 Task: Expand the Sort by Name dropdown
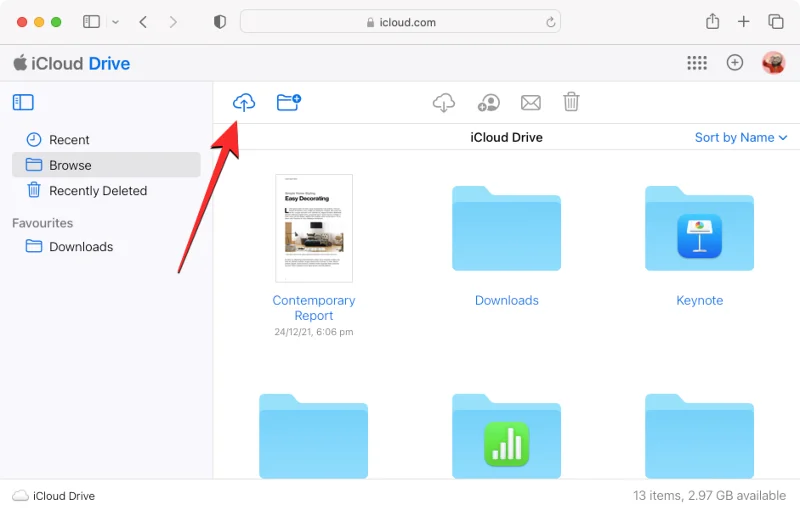(740, 137)
